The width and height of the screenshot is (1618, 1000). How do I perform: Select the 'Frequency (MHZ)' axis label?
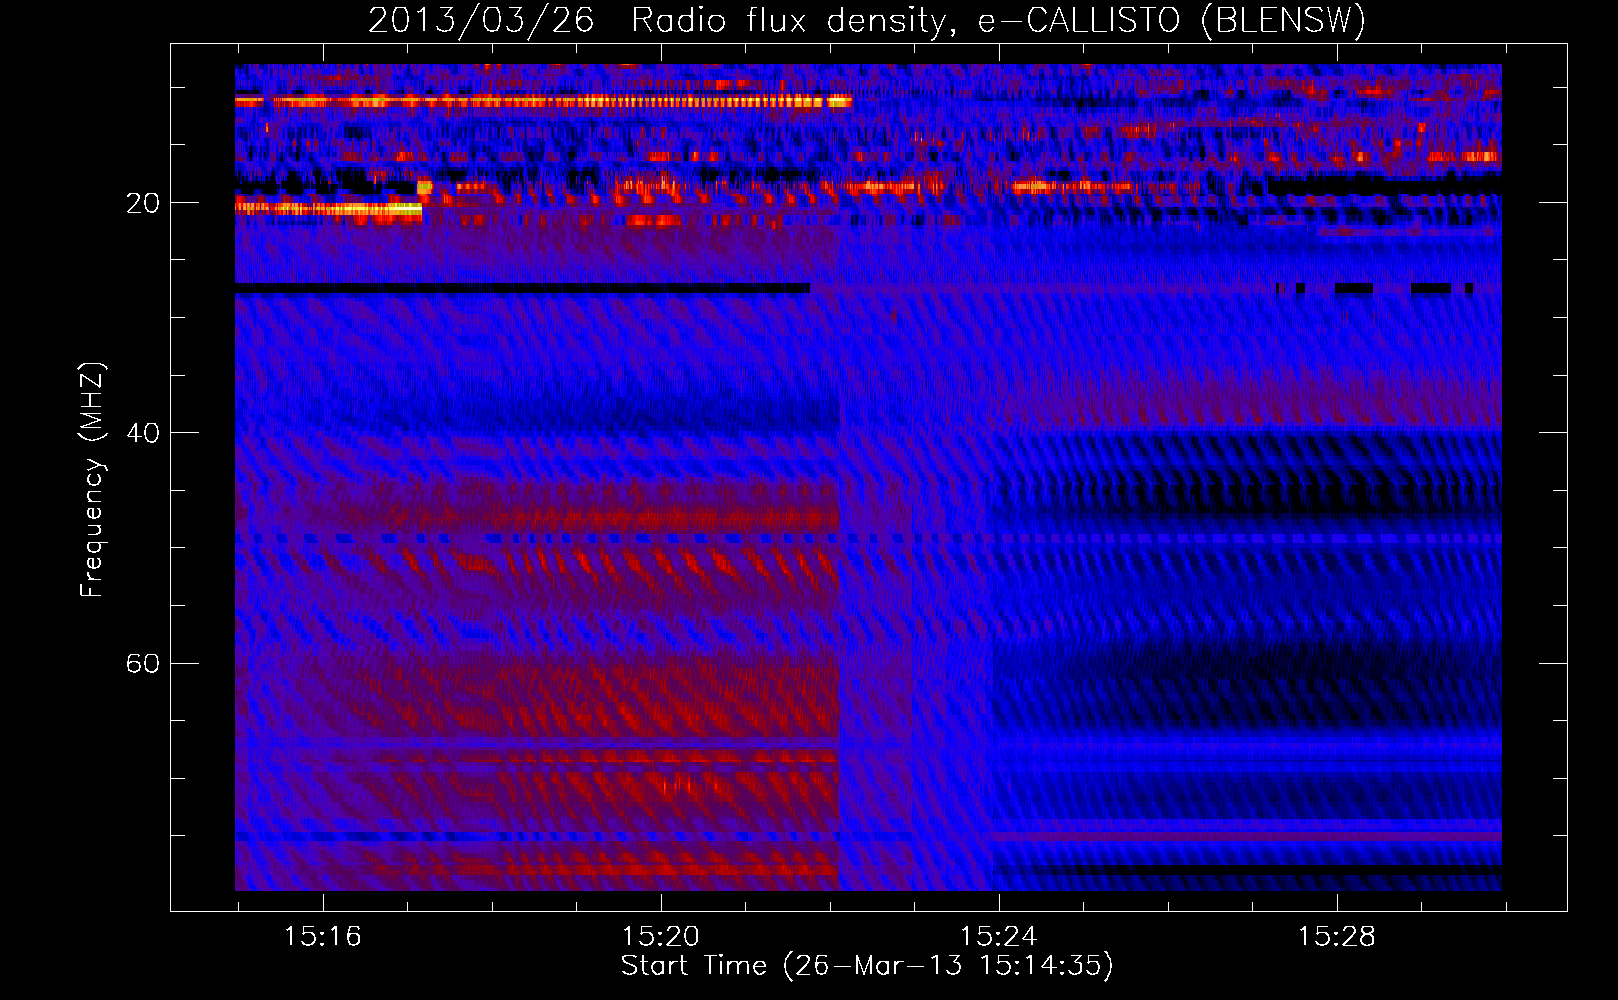[x=92, y=480]
